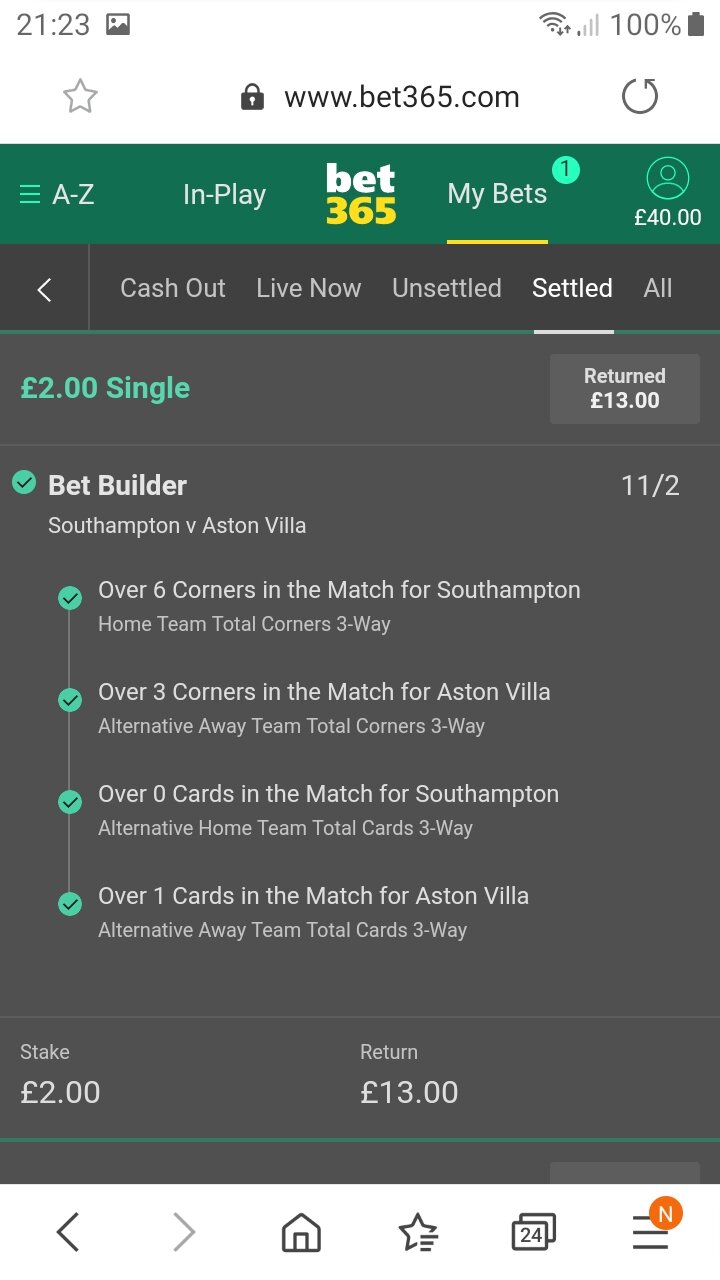This screenshot has width=720, height=1280.
Task: Switch to the Unsettled tab
Action: click(x=447, y=288)
